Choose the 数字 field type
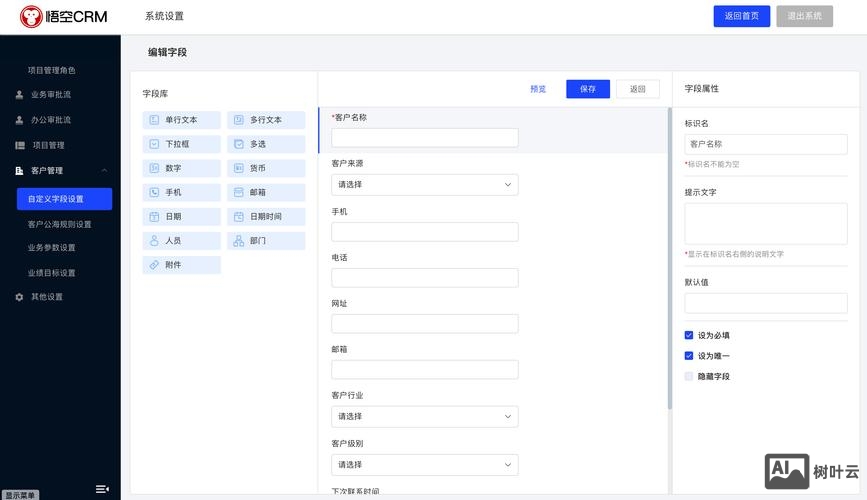Image resolution: width=867 pixels, height=500 pixels. coord(181,168)
